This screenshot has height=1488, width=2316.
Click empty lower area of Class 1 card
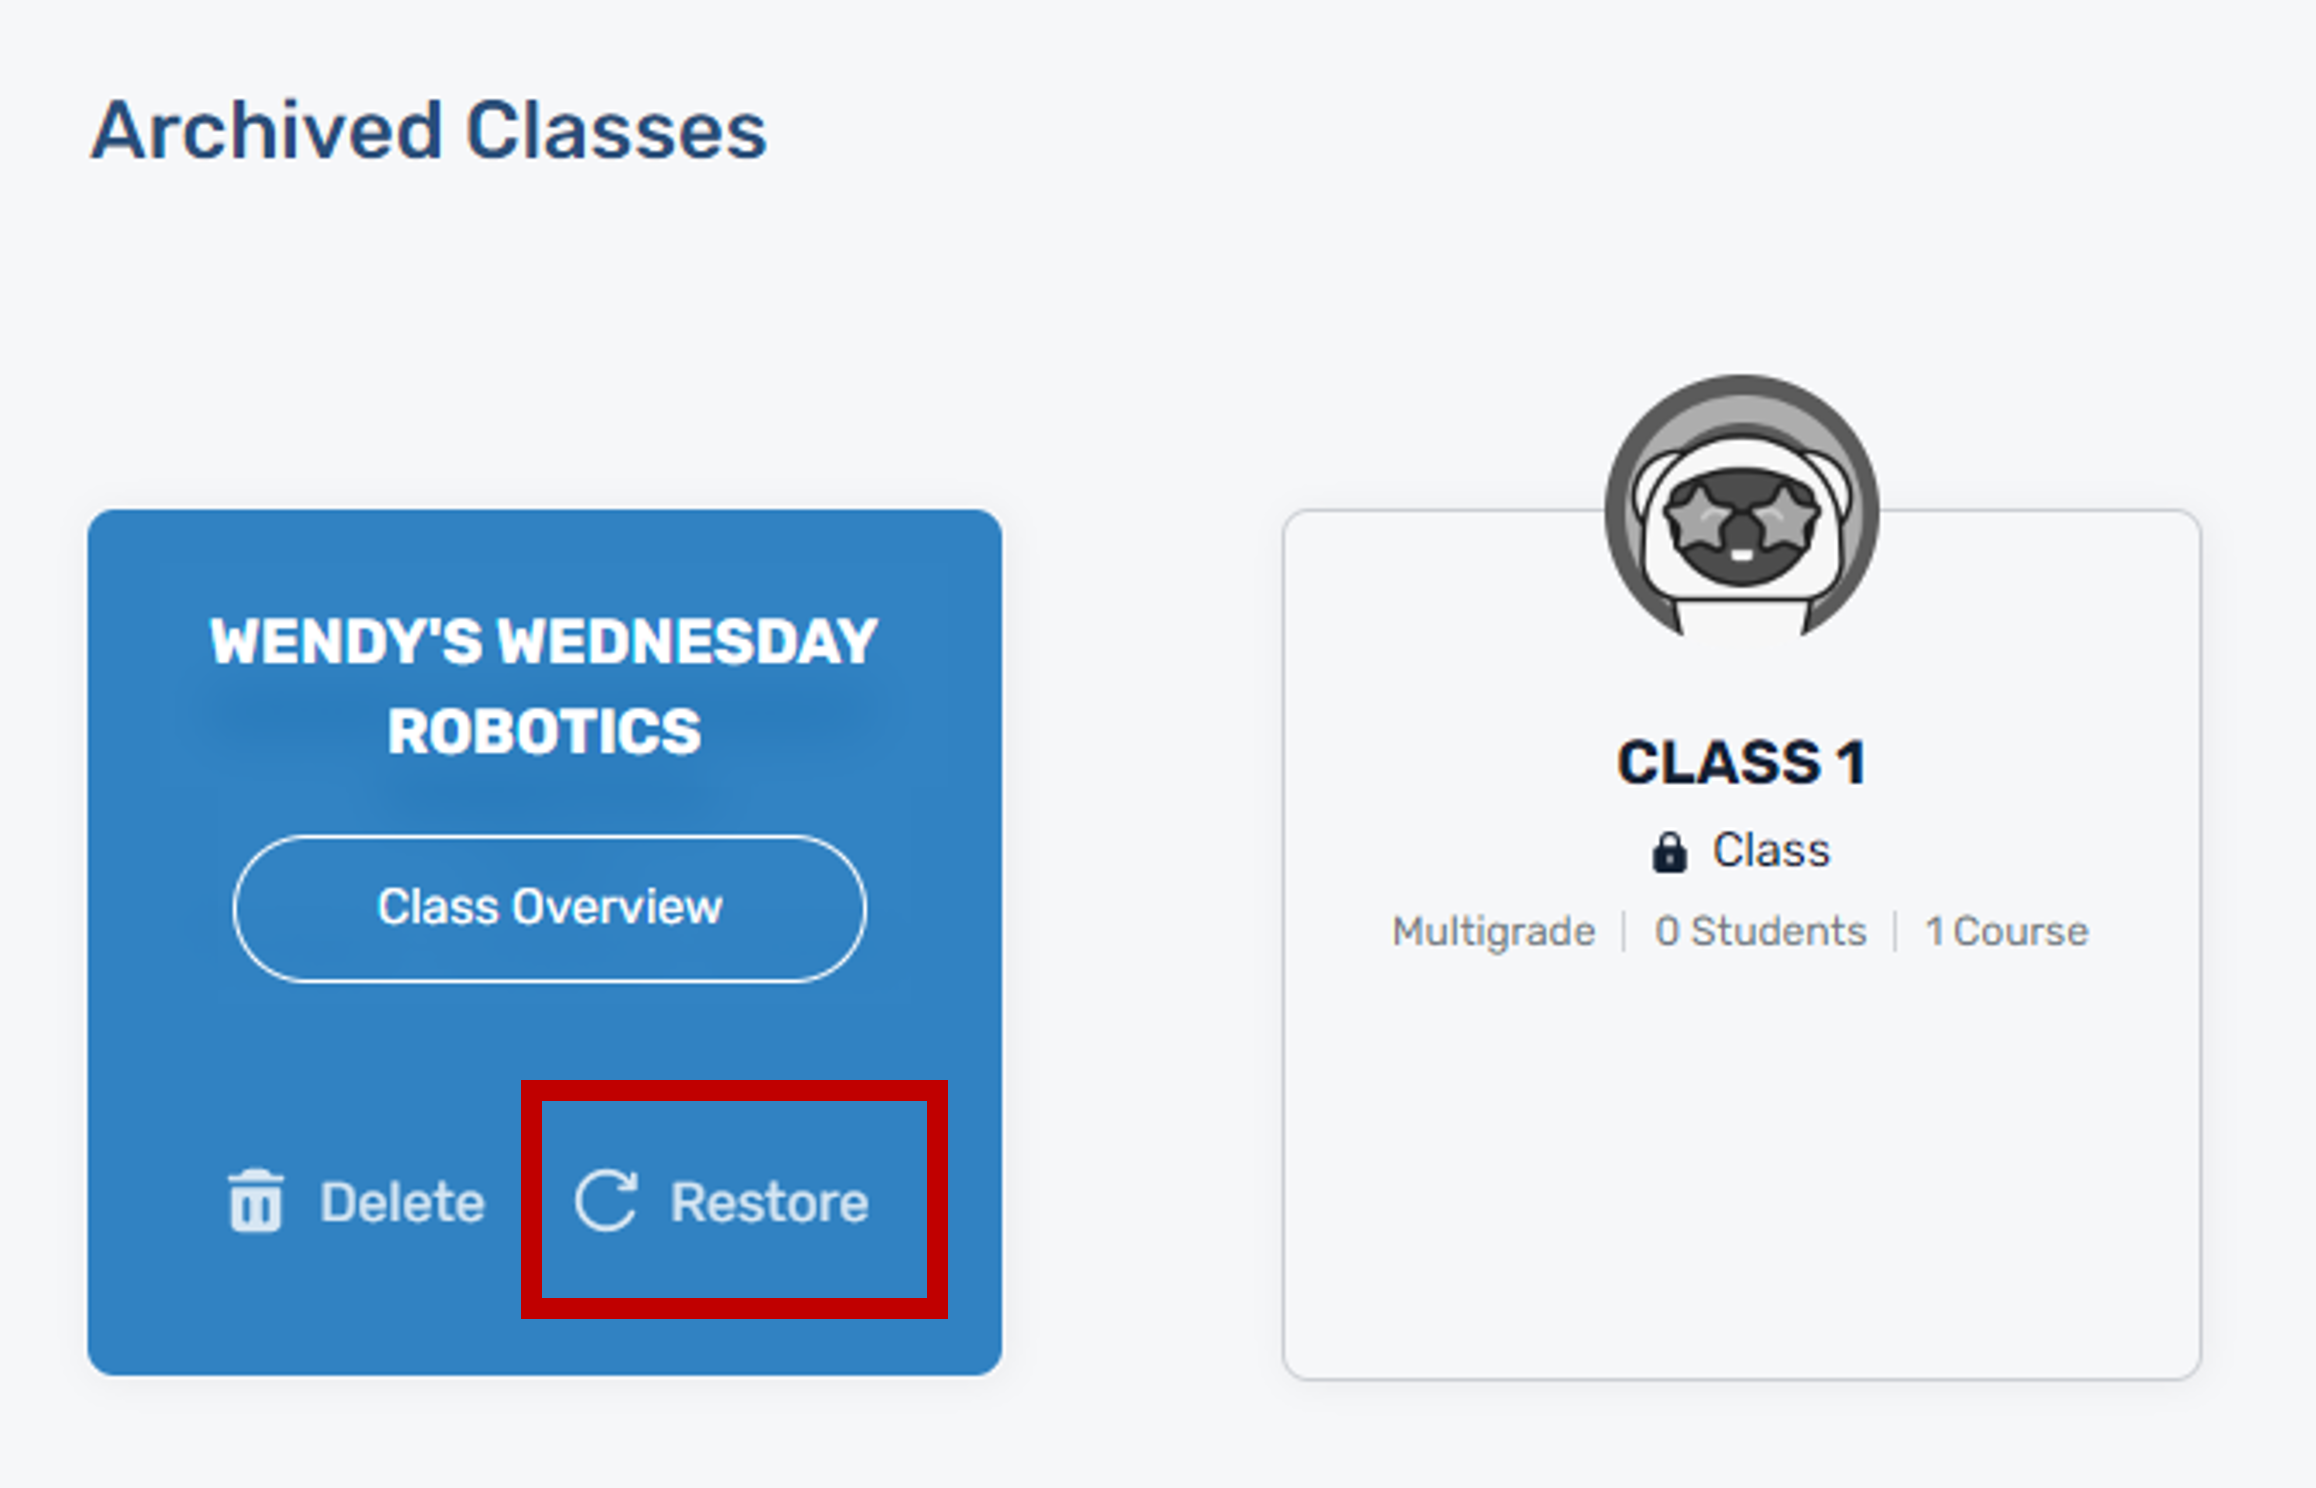pyautogui.click(x=1741, y=1180)
